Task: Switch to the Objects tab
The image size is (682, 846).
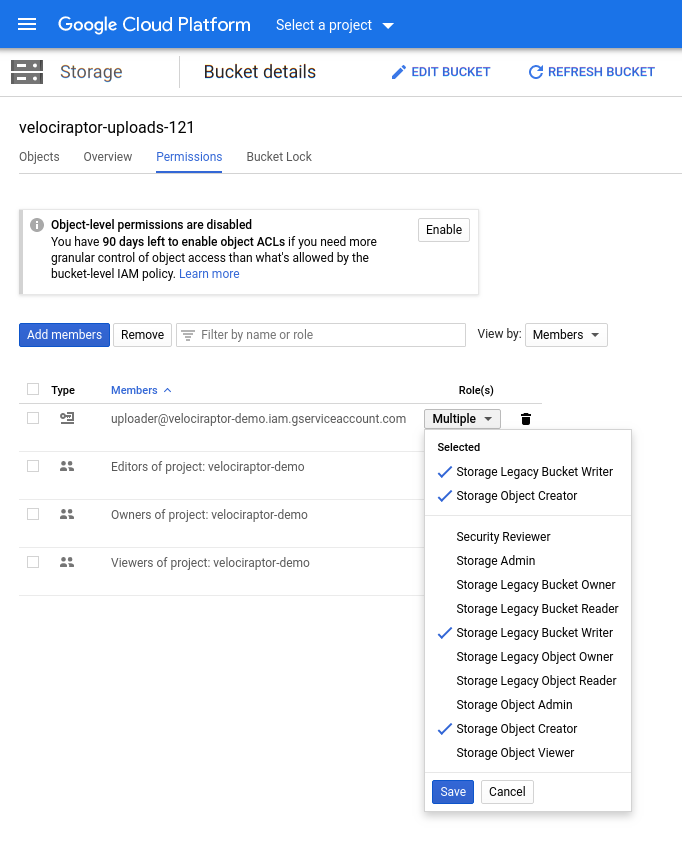Action: [x=39, y=157]
